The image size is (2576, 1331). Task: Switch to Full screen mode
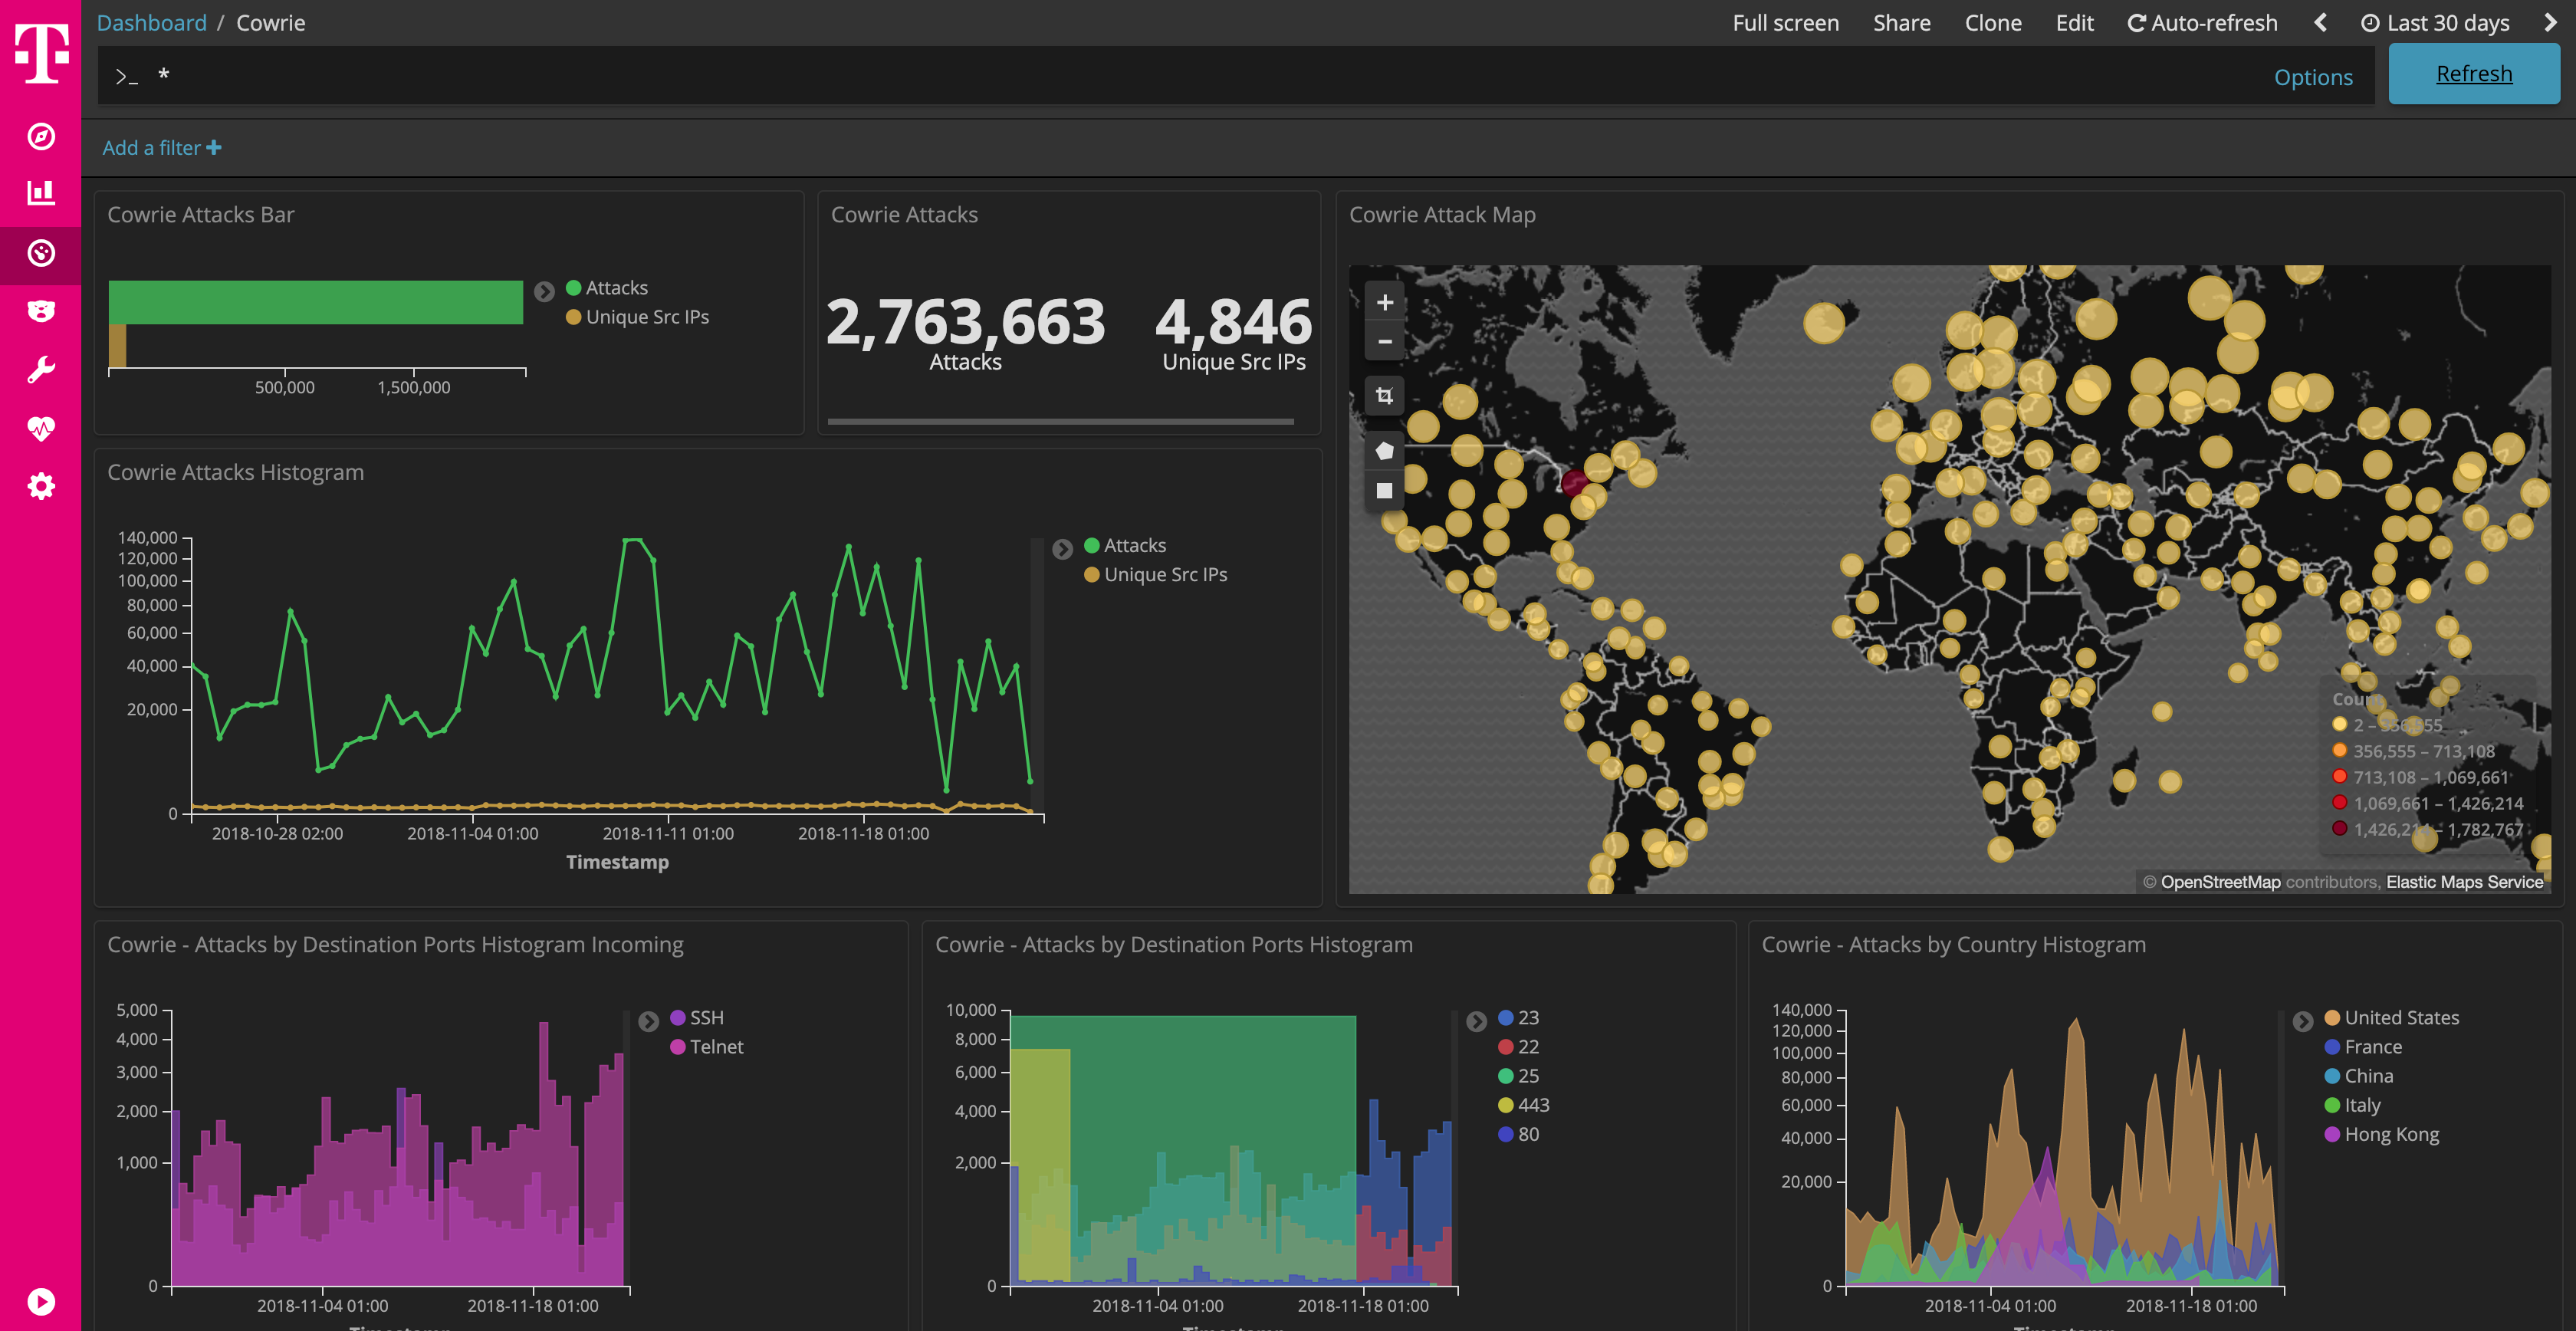click(x=1786, y=22)
